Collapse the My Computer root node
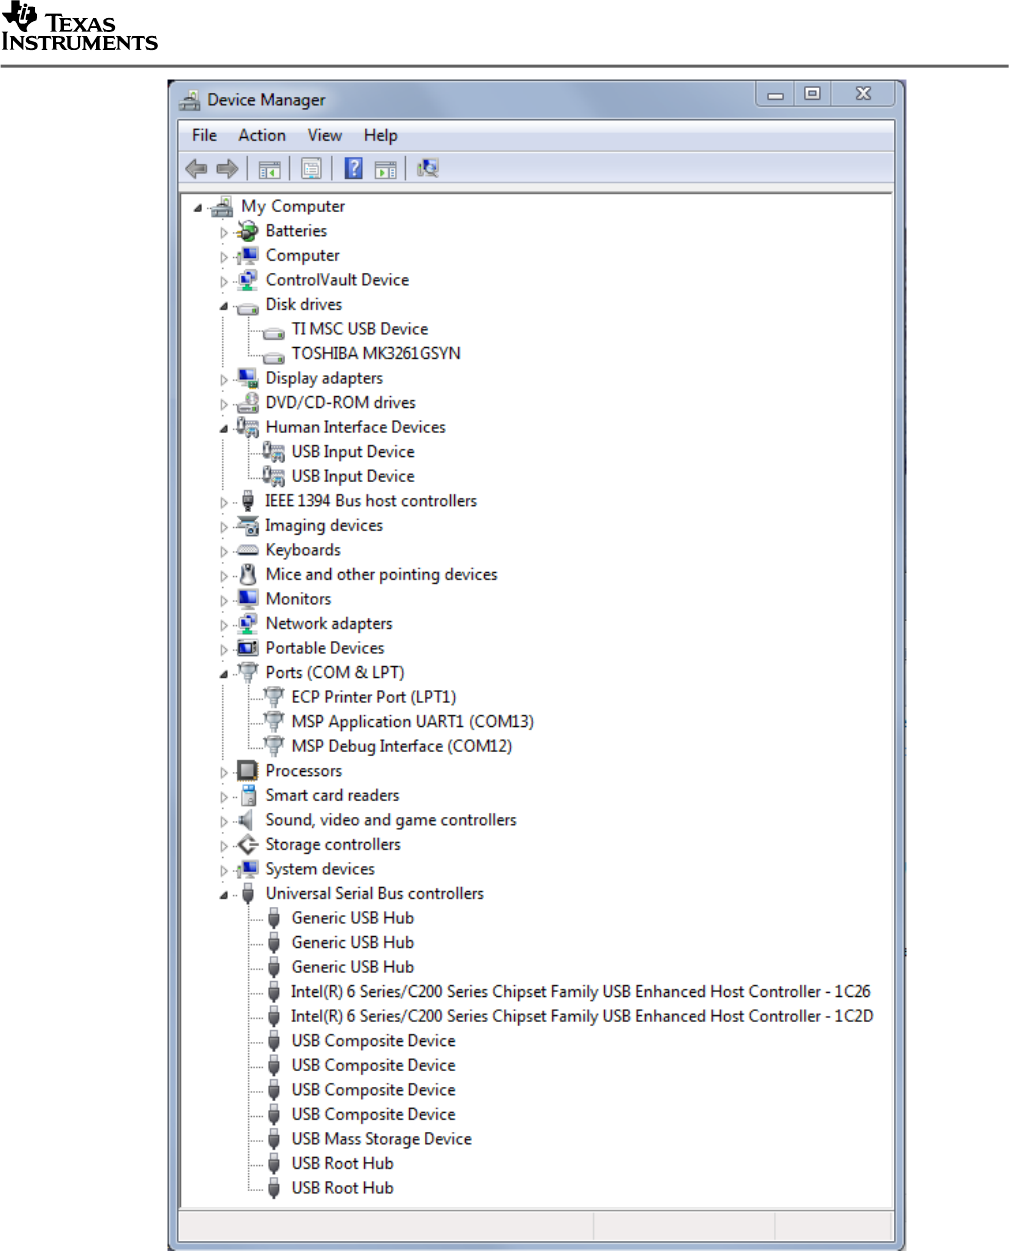The height and width of the screenshot is (1251, 1009). coord(198,208)
